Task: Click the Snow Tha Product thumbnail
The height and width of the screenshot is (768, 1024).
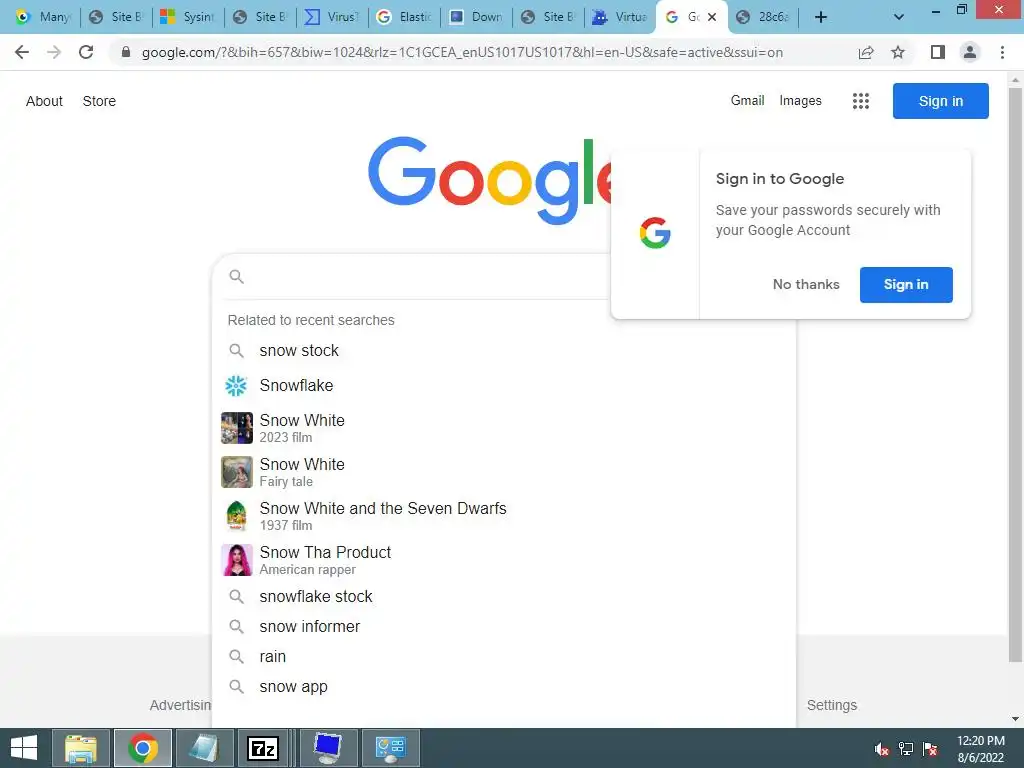Action: 236,560
